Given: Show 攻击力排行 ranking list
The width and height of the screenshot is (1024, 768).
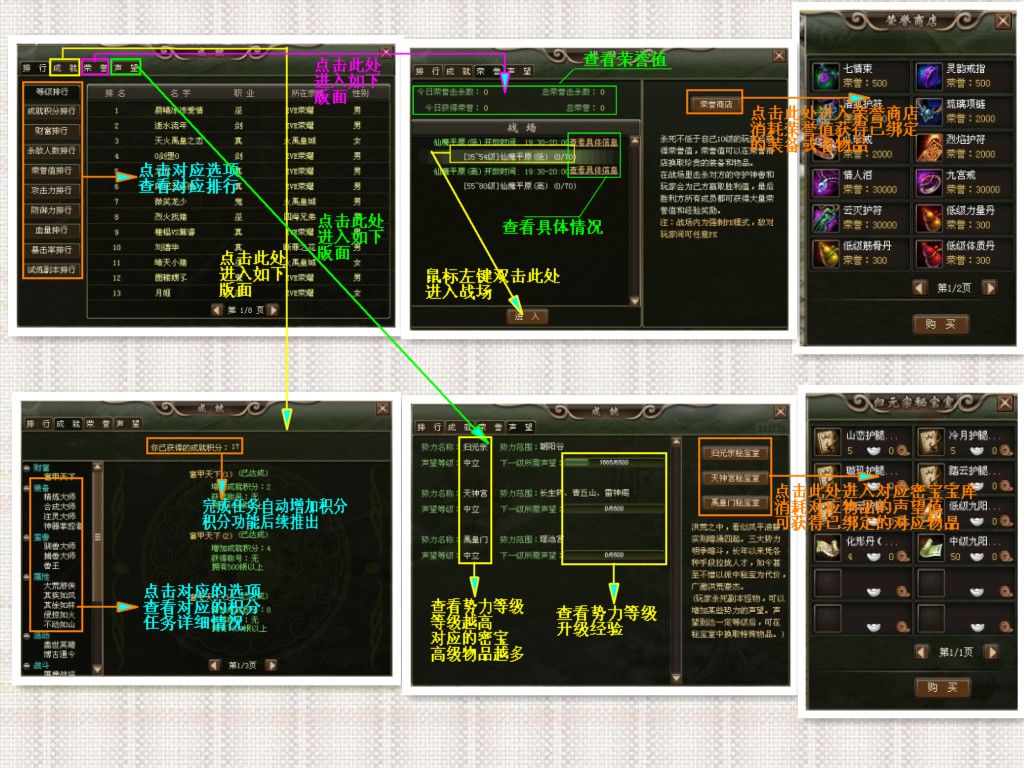Looking at the screenshot, I should coord(52,191).
